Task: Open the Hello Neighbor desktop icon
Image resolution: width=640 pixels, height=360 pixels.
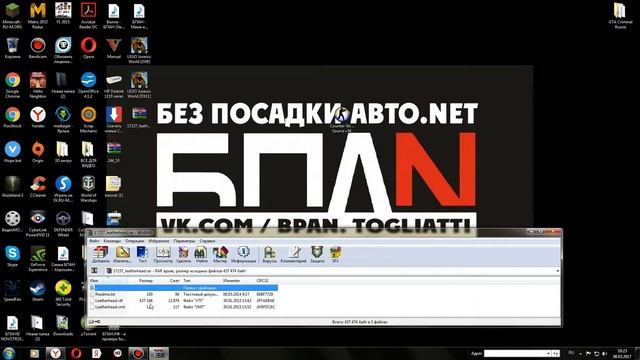Action: point(38,85)
